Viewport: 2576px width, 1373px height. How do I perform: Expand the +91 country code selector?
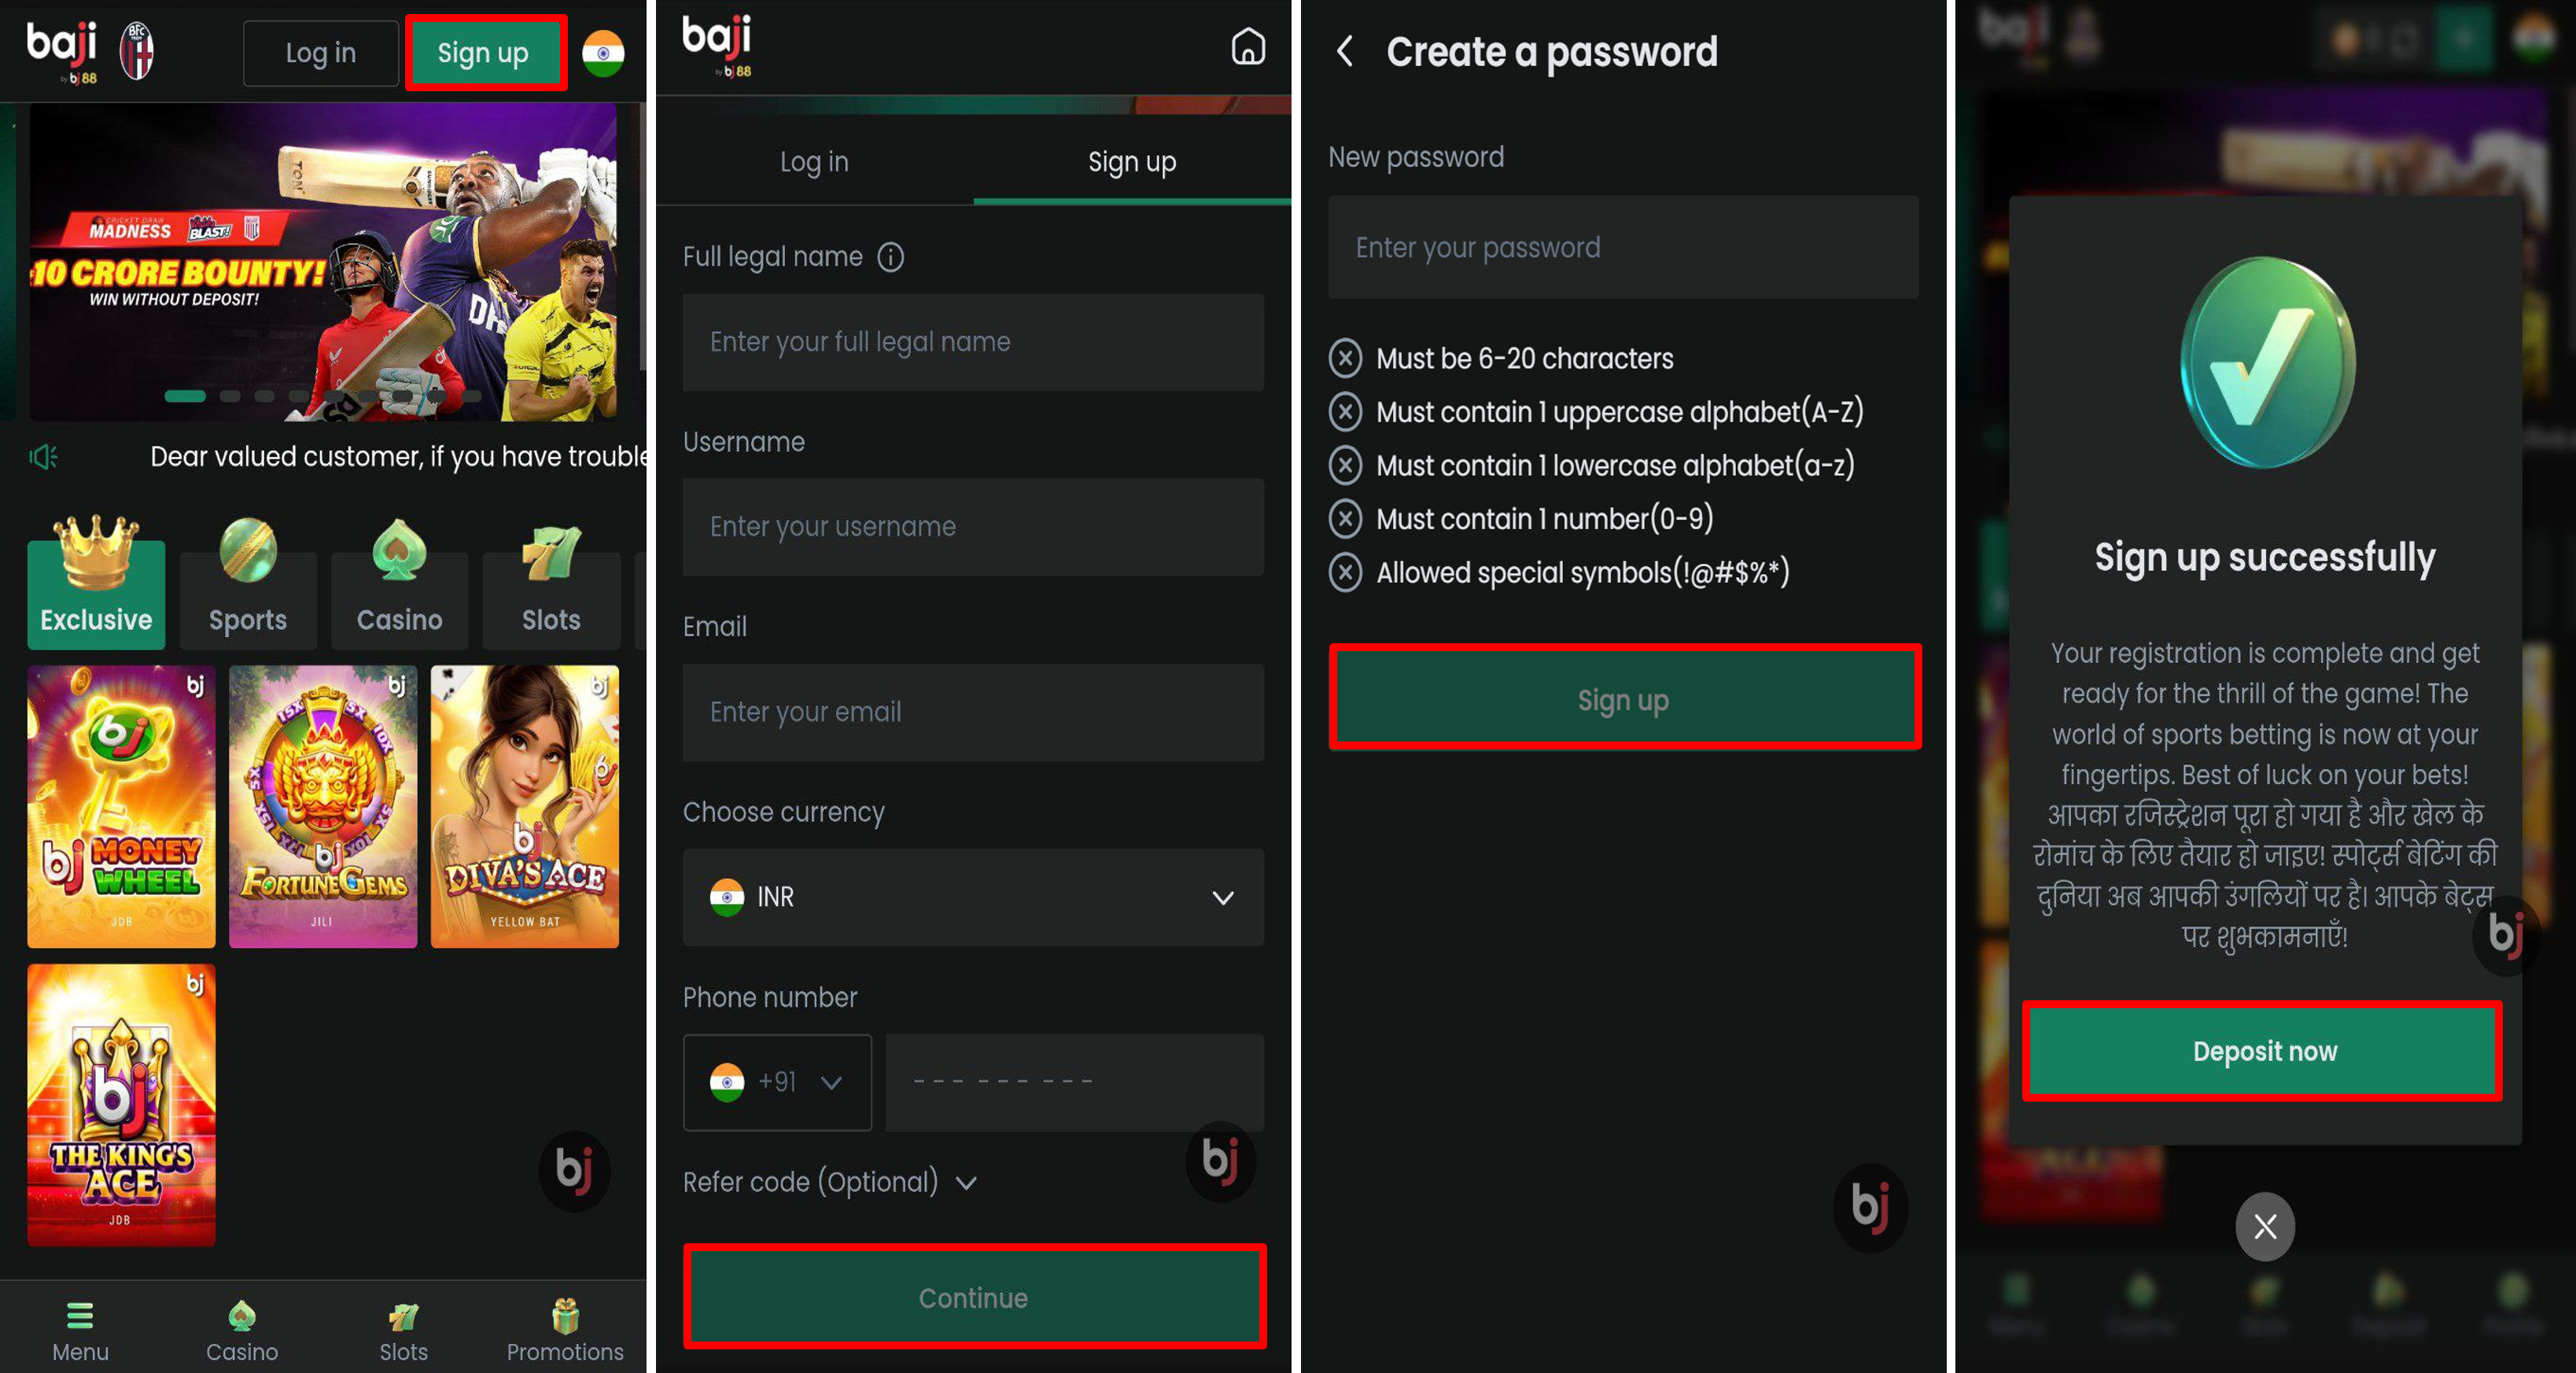777,1082
